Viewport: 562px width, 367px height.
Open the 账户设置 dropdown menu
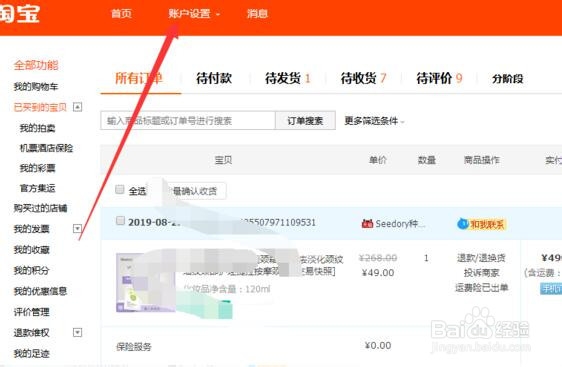(x=194, y=14)
